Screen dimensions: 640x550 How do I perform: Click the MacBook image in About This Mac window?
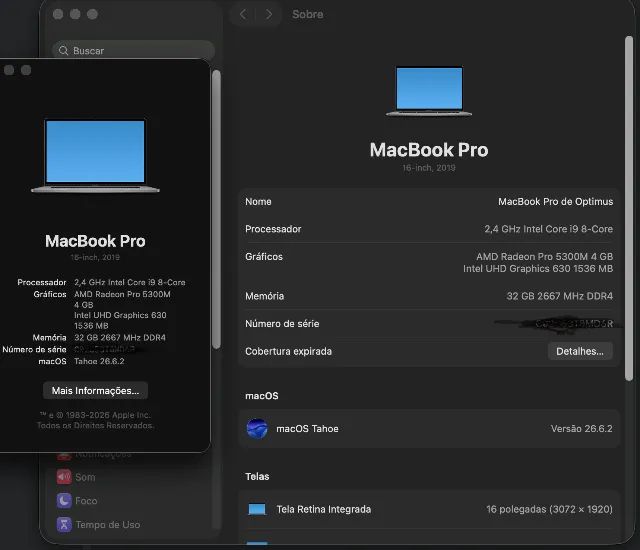coord(95,155)
